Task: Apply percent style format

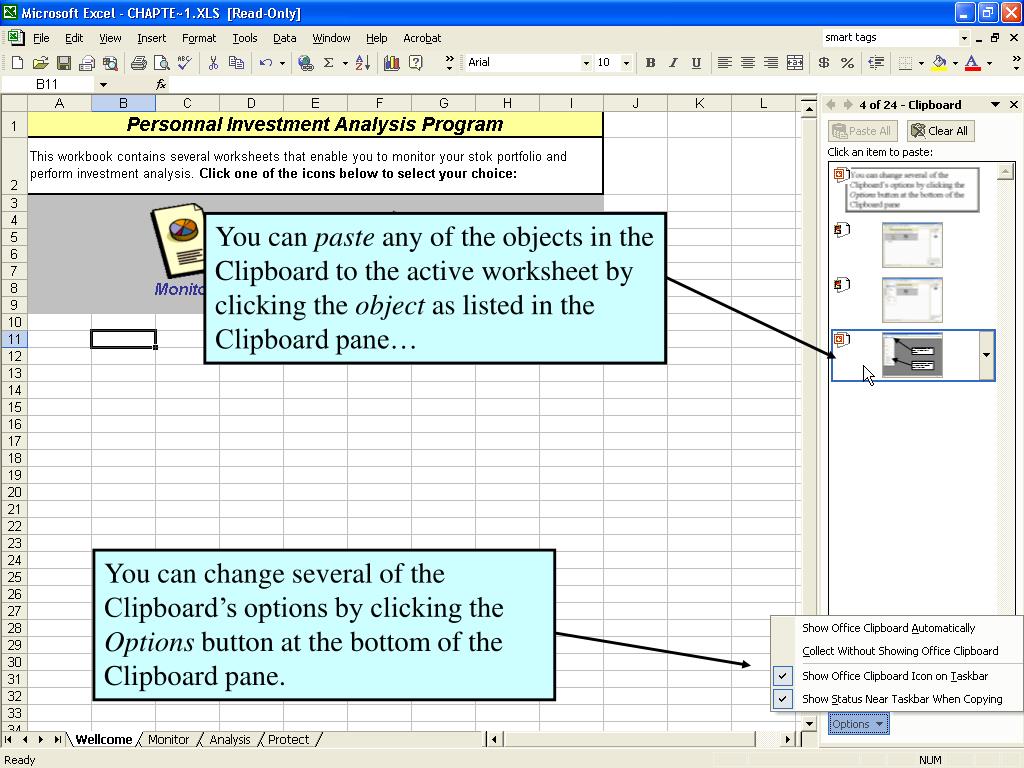Action: coord(847,63)
